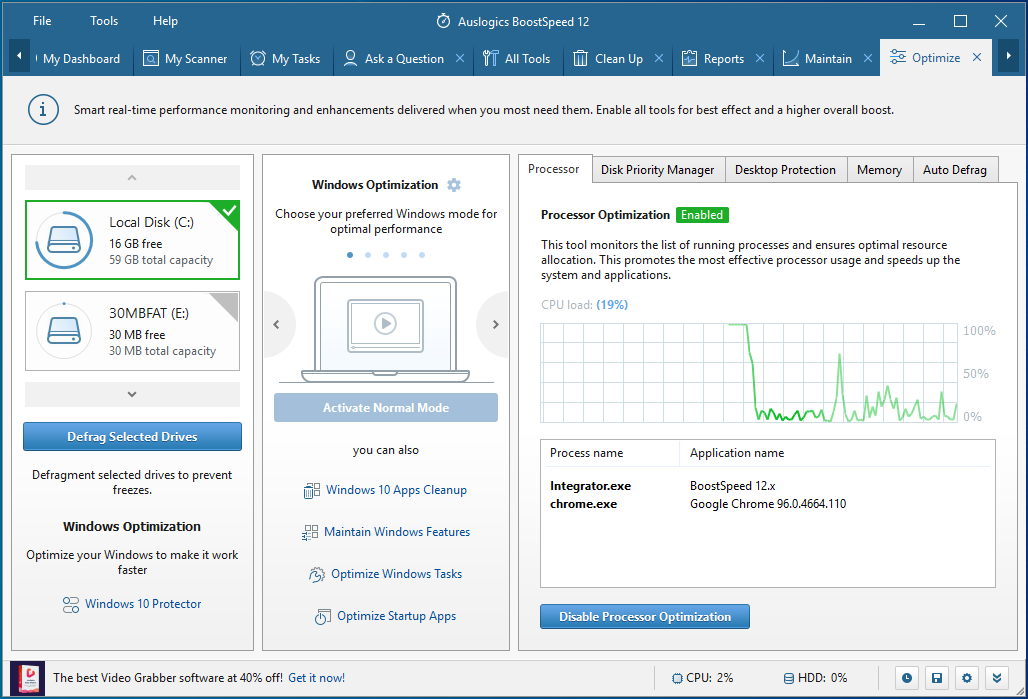The width and height of the screenshot is (1028, 699).
Task: Open settings gear in bottom status bar
Action: tap(967, 678)
